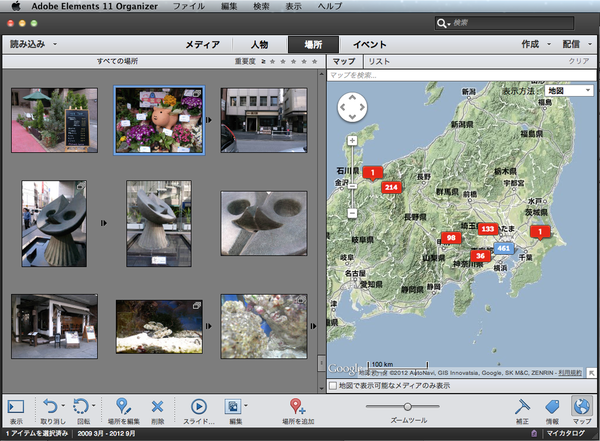The width and height of the screenshot is (600, 441).
Task: Open the 表示 menu in menu bar
Action: click(293, 6)
